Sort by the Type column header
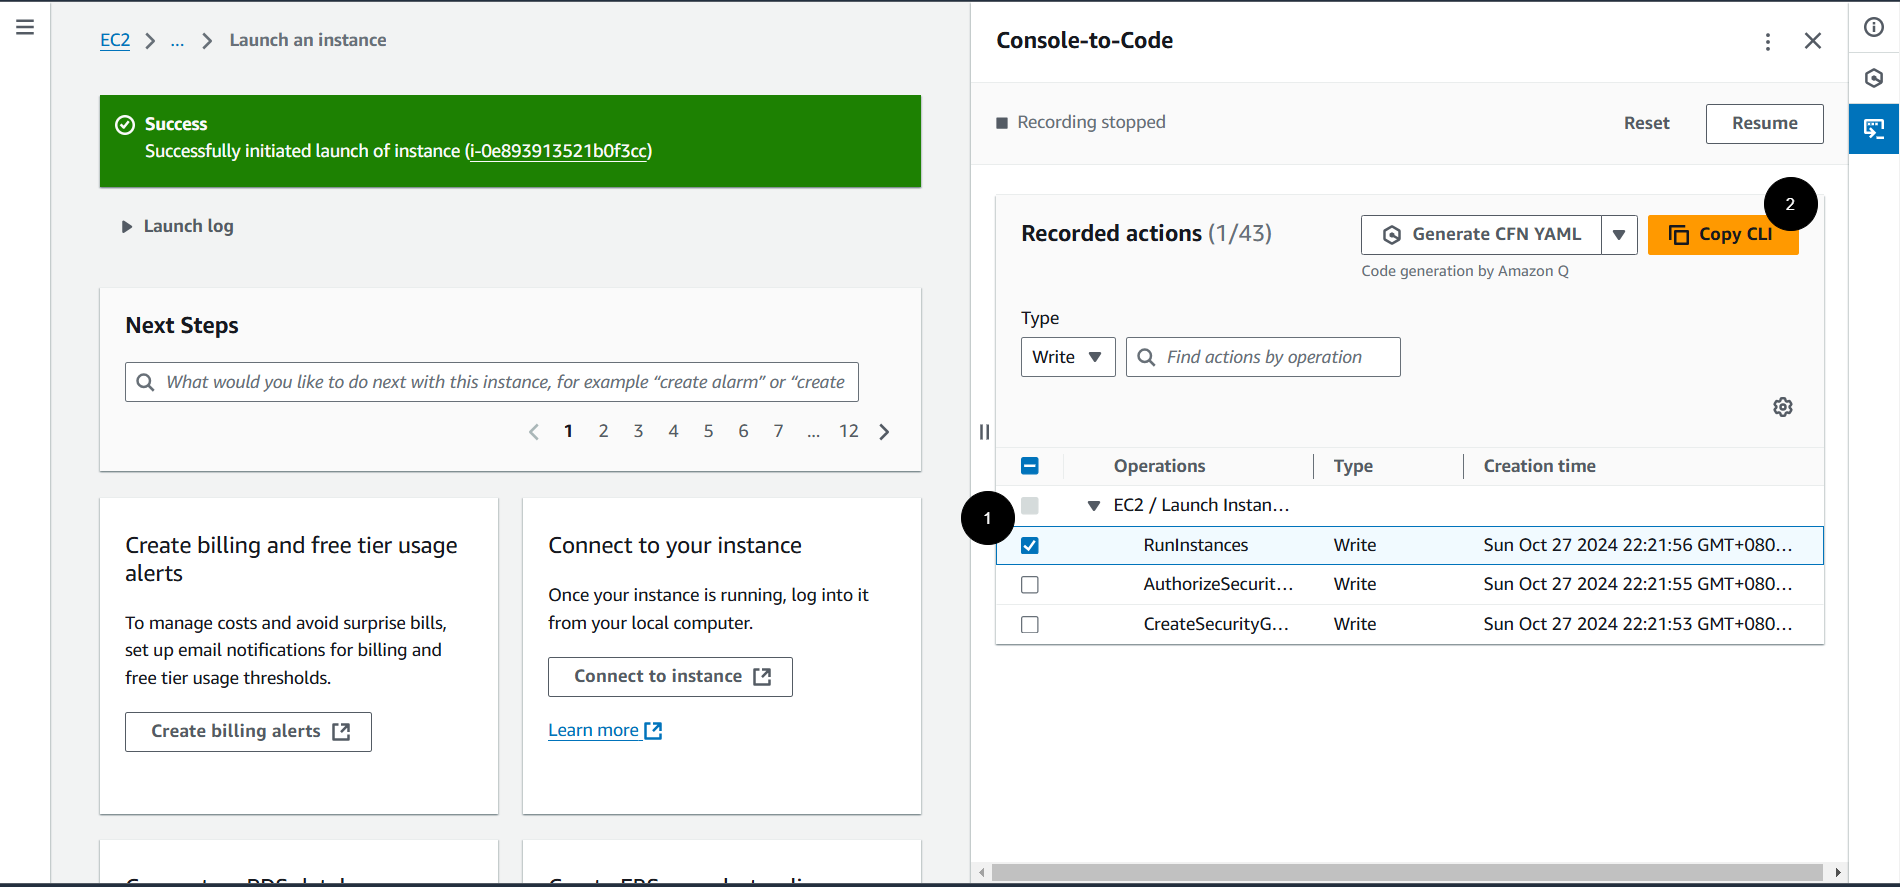The image size is (1900, 888). point(1353,466)
